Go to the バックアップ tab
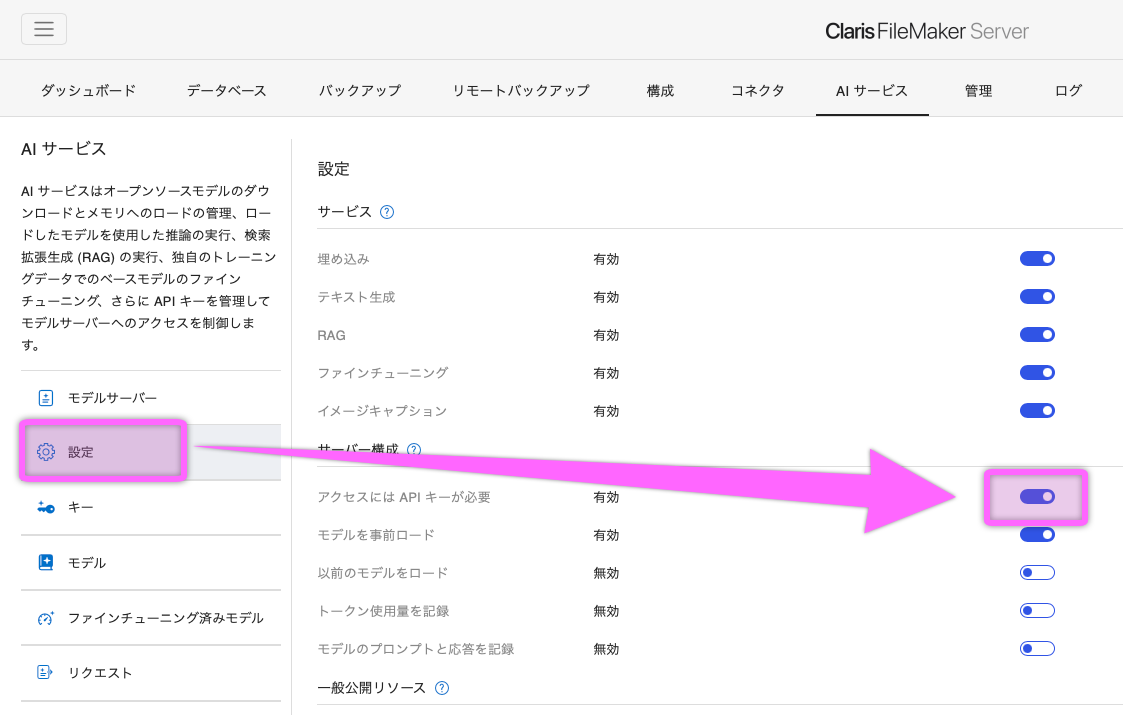Viewport: 1123px width, 715px height. [x=360, y=90]
